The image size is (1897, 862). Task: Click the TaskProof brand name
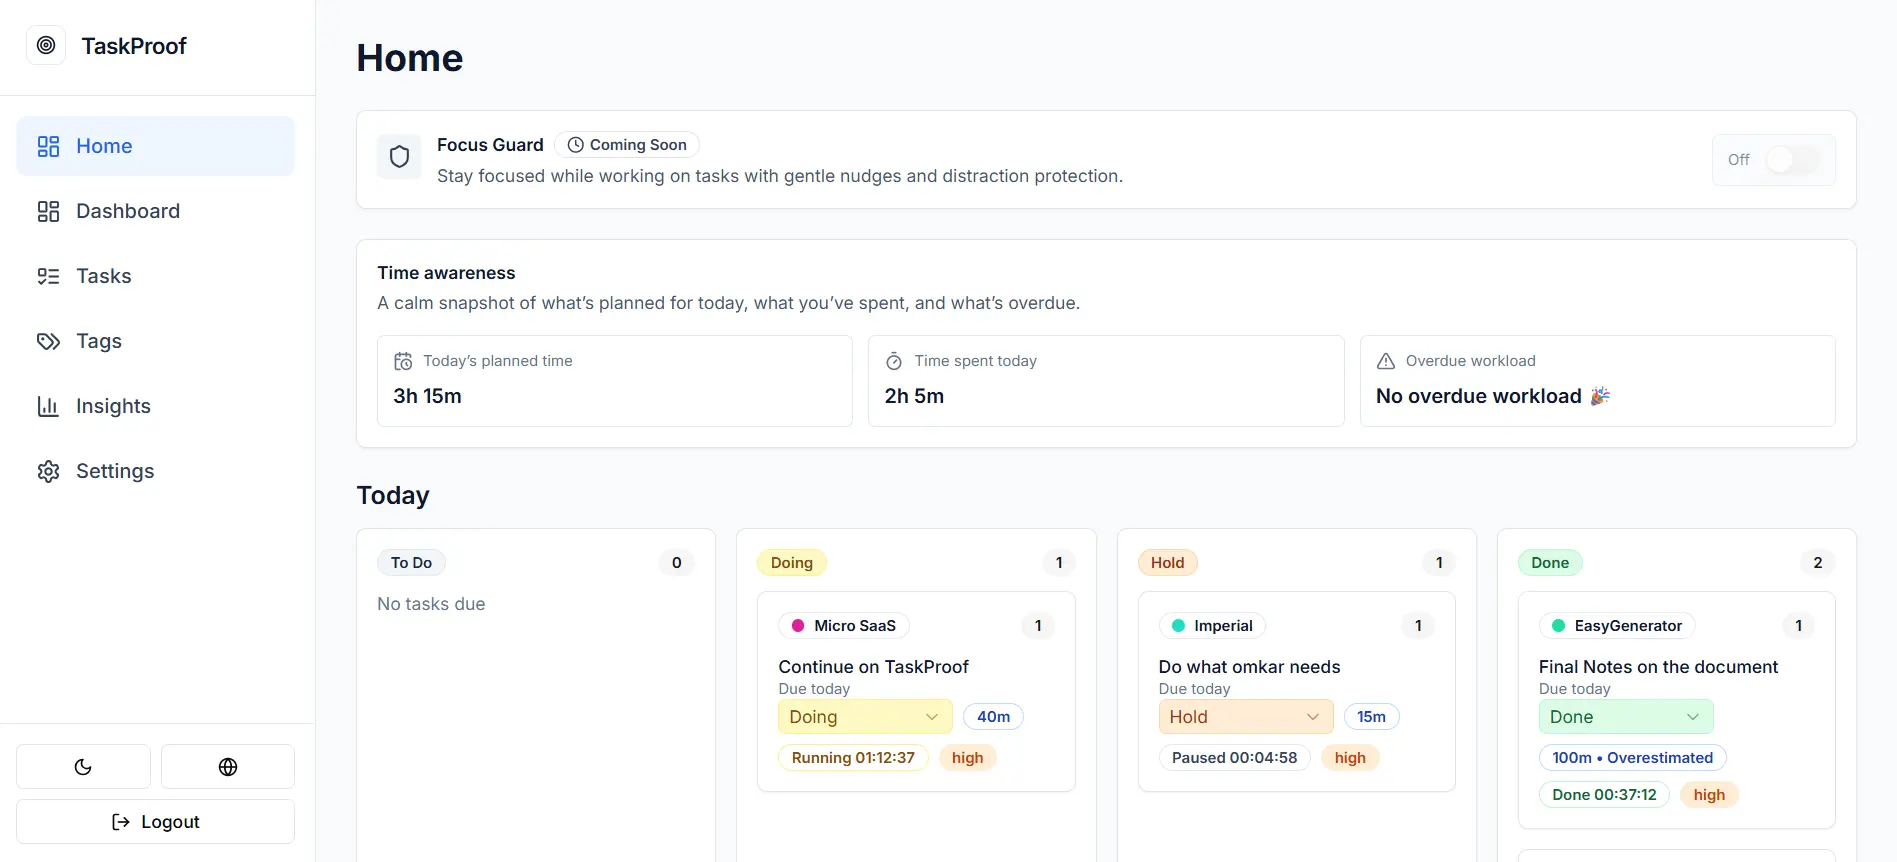coord(134,46)
